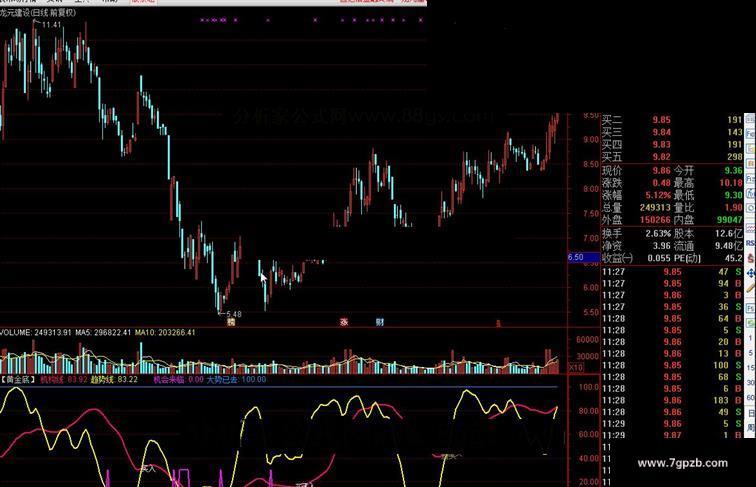This screenshot has width=756, height=487.
Task: Click the 龙元建设 chart title
Action: click(x=39, y=13)
